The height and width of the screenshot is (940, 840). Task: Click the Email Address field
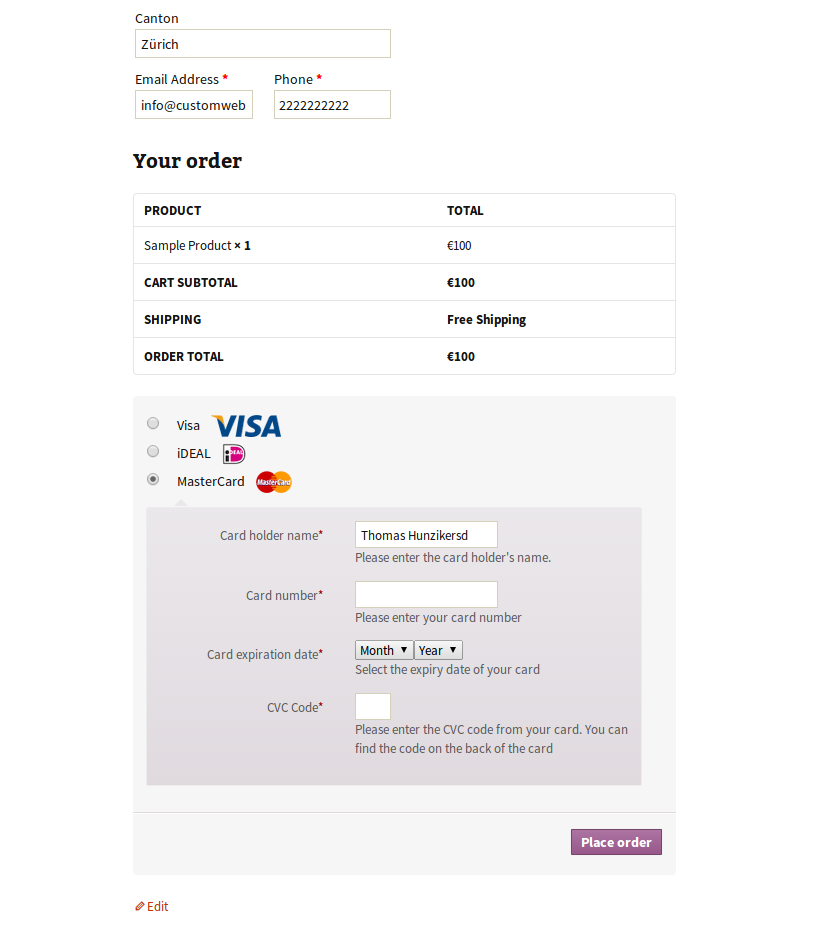193,104
